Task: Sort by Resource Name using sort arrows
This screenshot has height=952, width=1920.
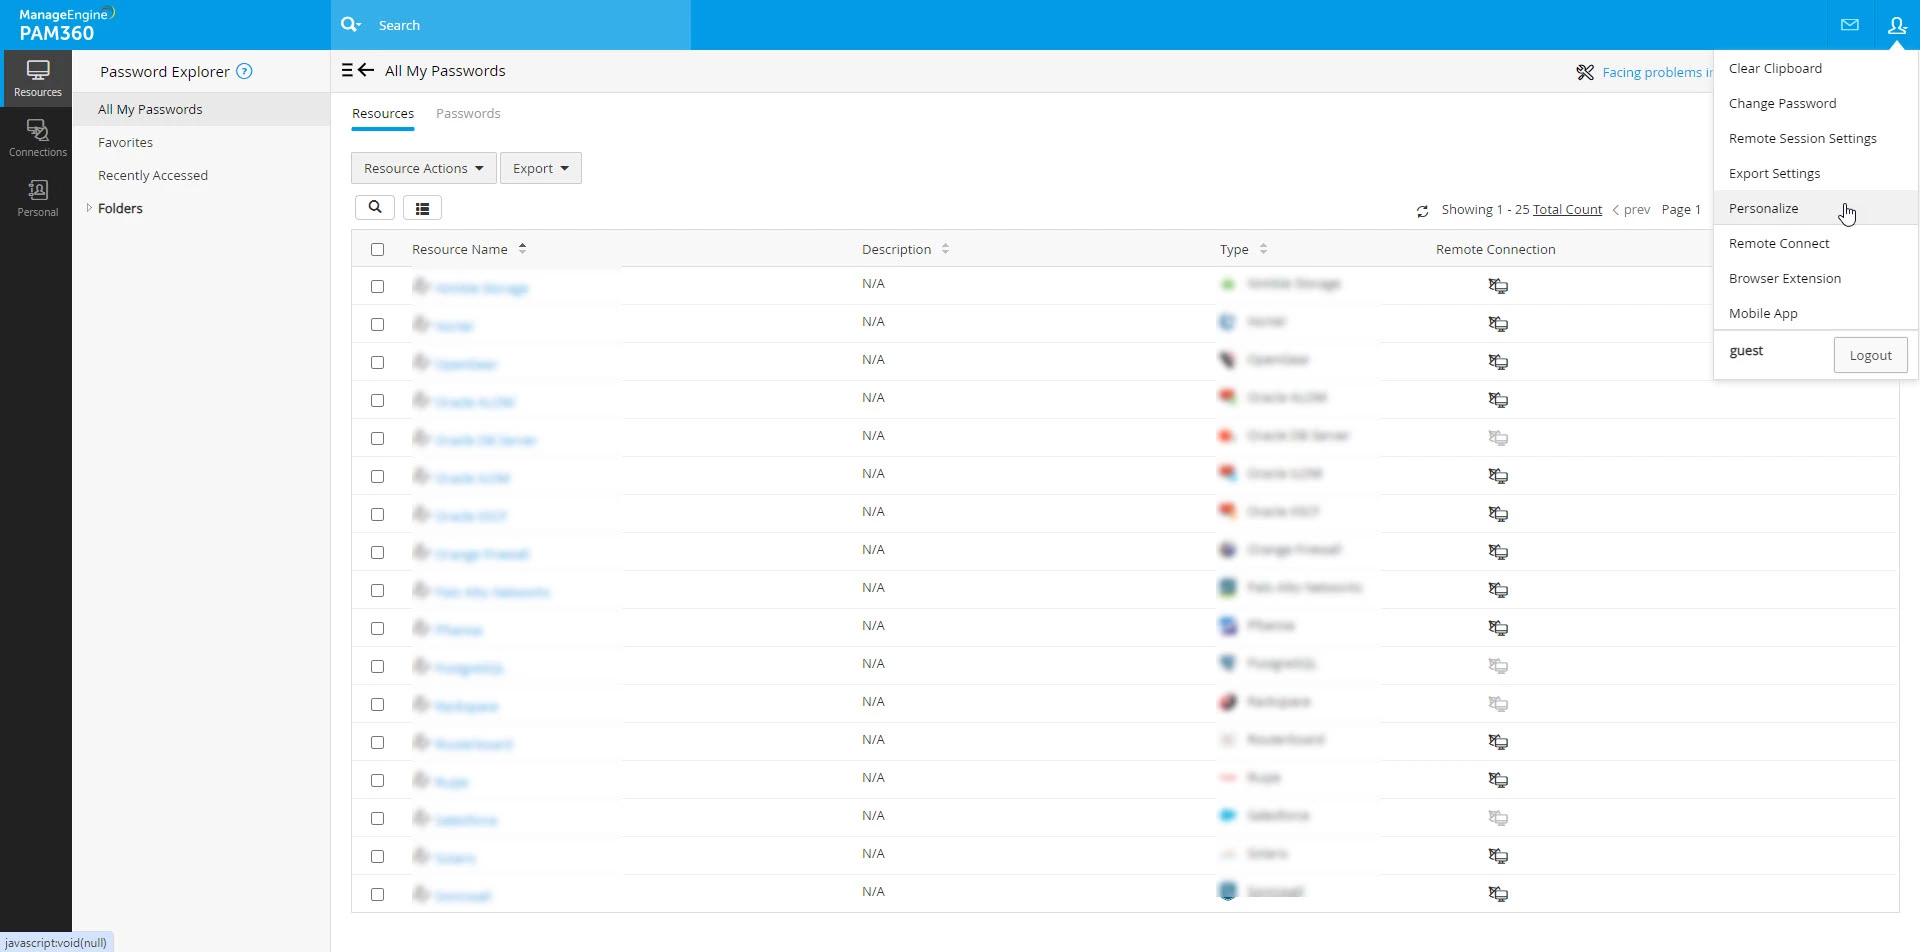Action: 522,249
